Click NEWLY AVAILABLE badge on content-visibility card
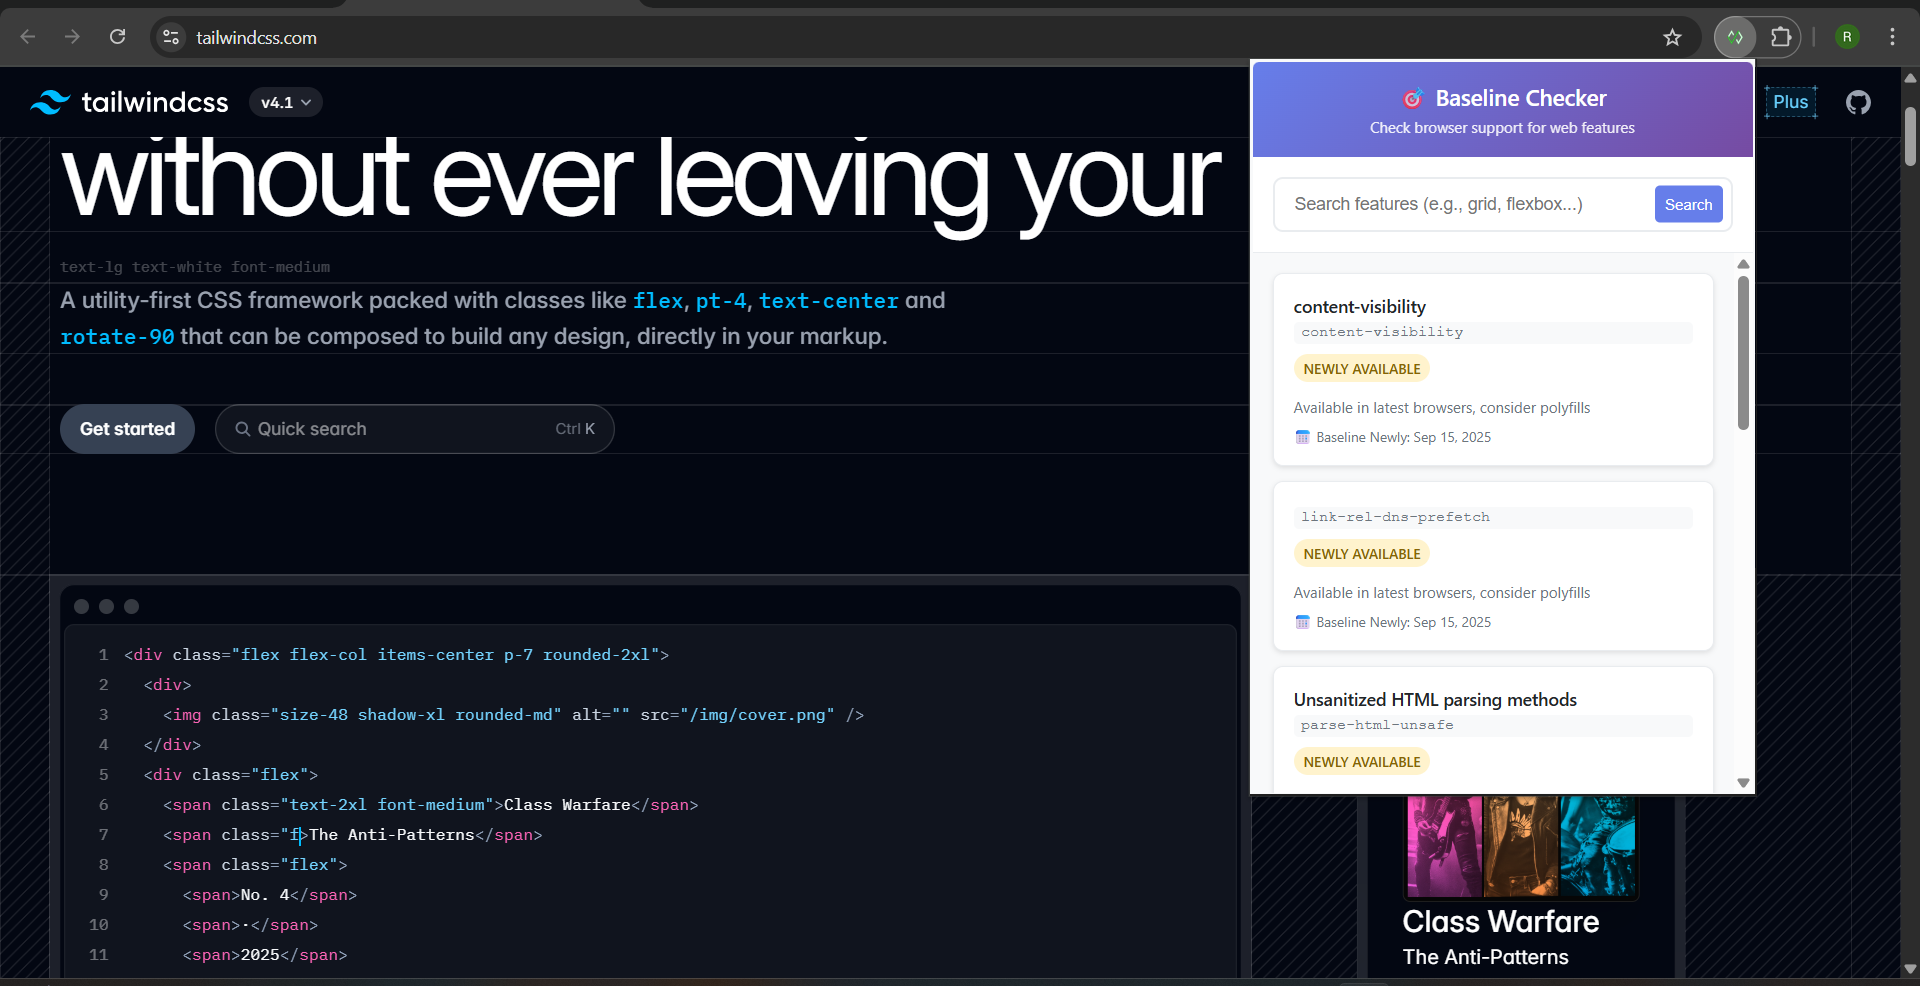This screenshot has height=986, width=1920. pos(1361,369)
